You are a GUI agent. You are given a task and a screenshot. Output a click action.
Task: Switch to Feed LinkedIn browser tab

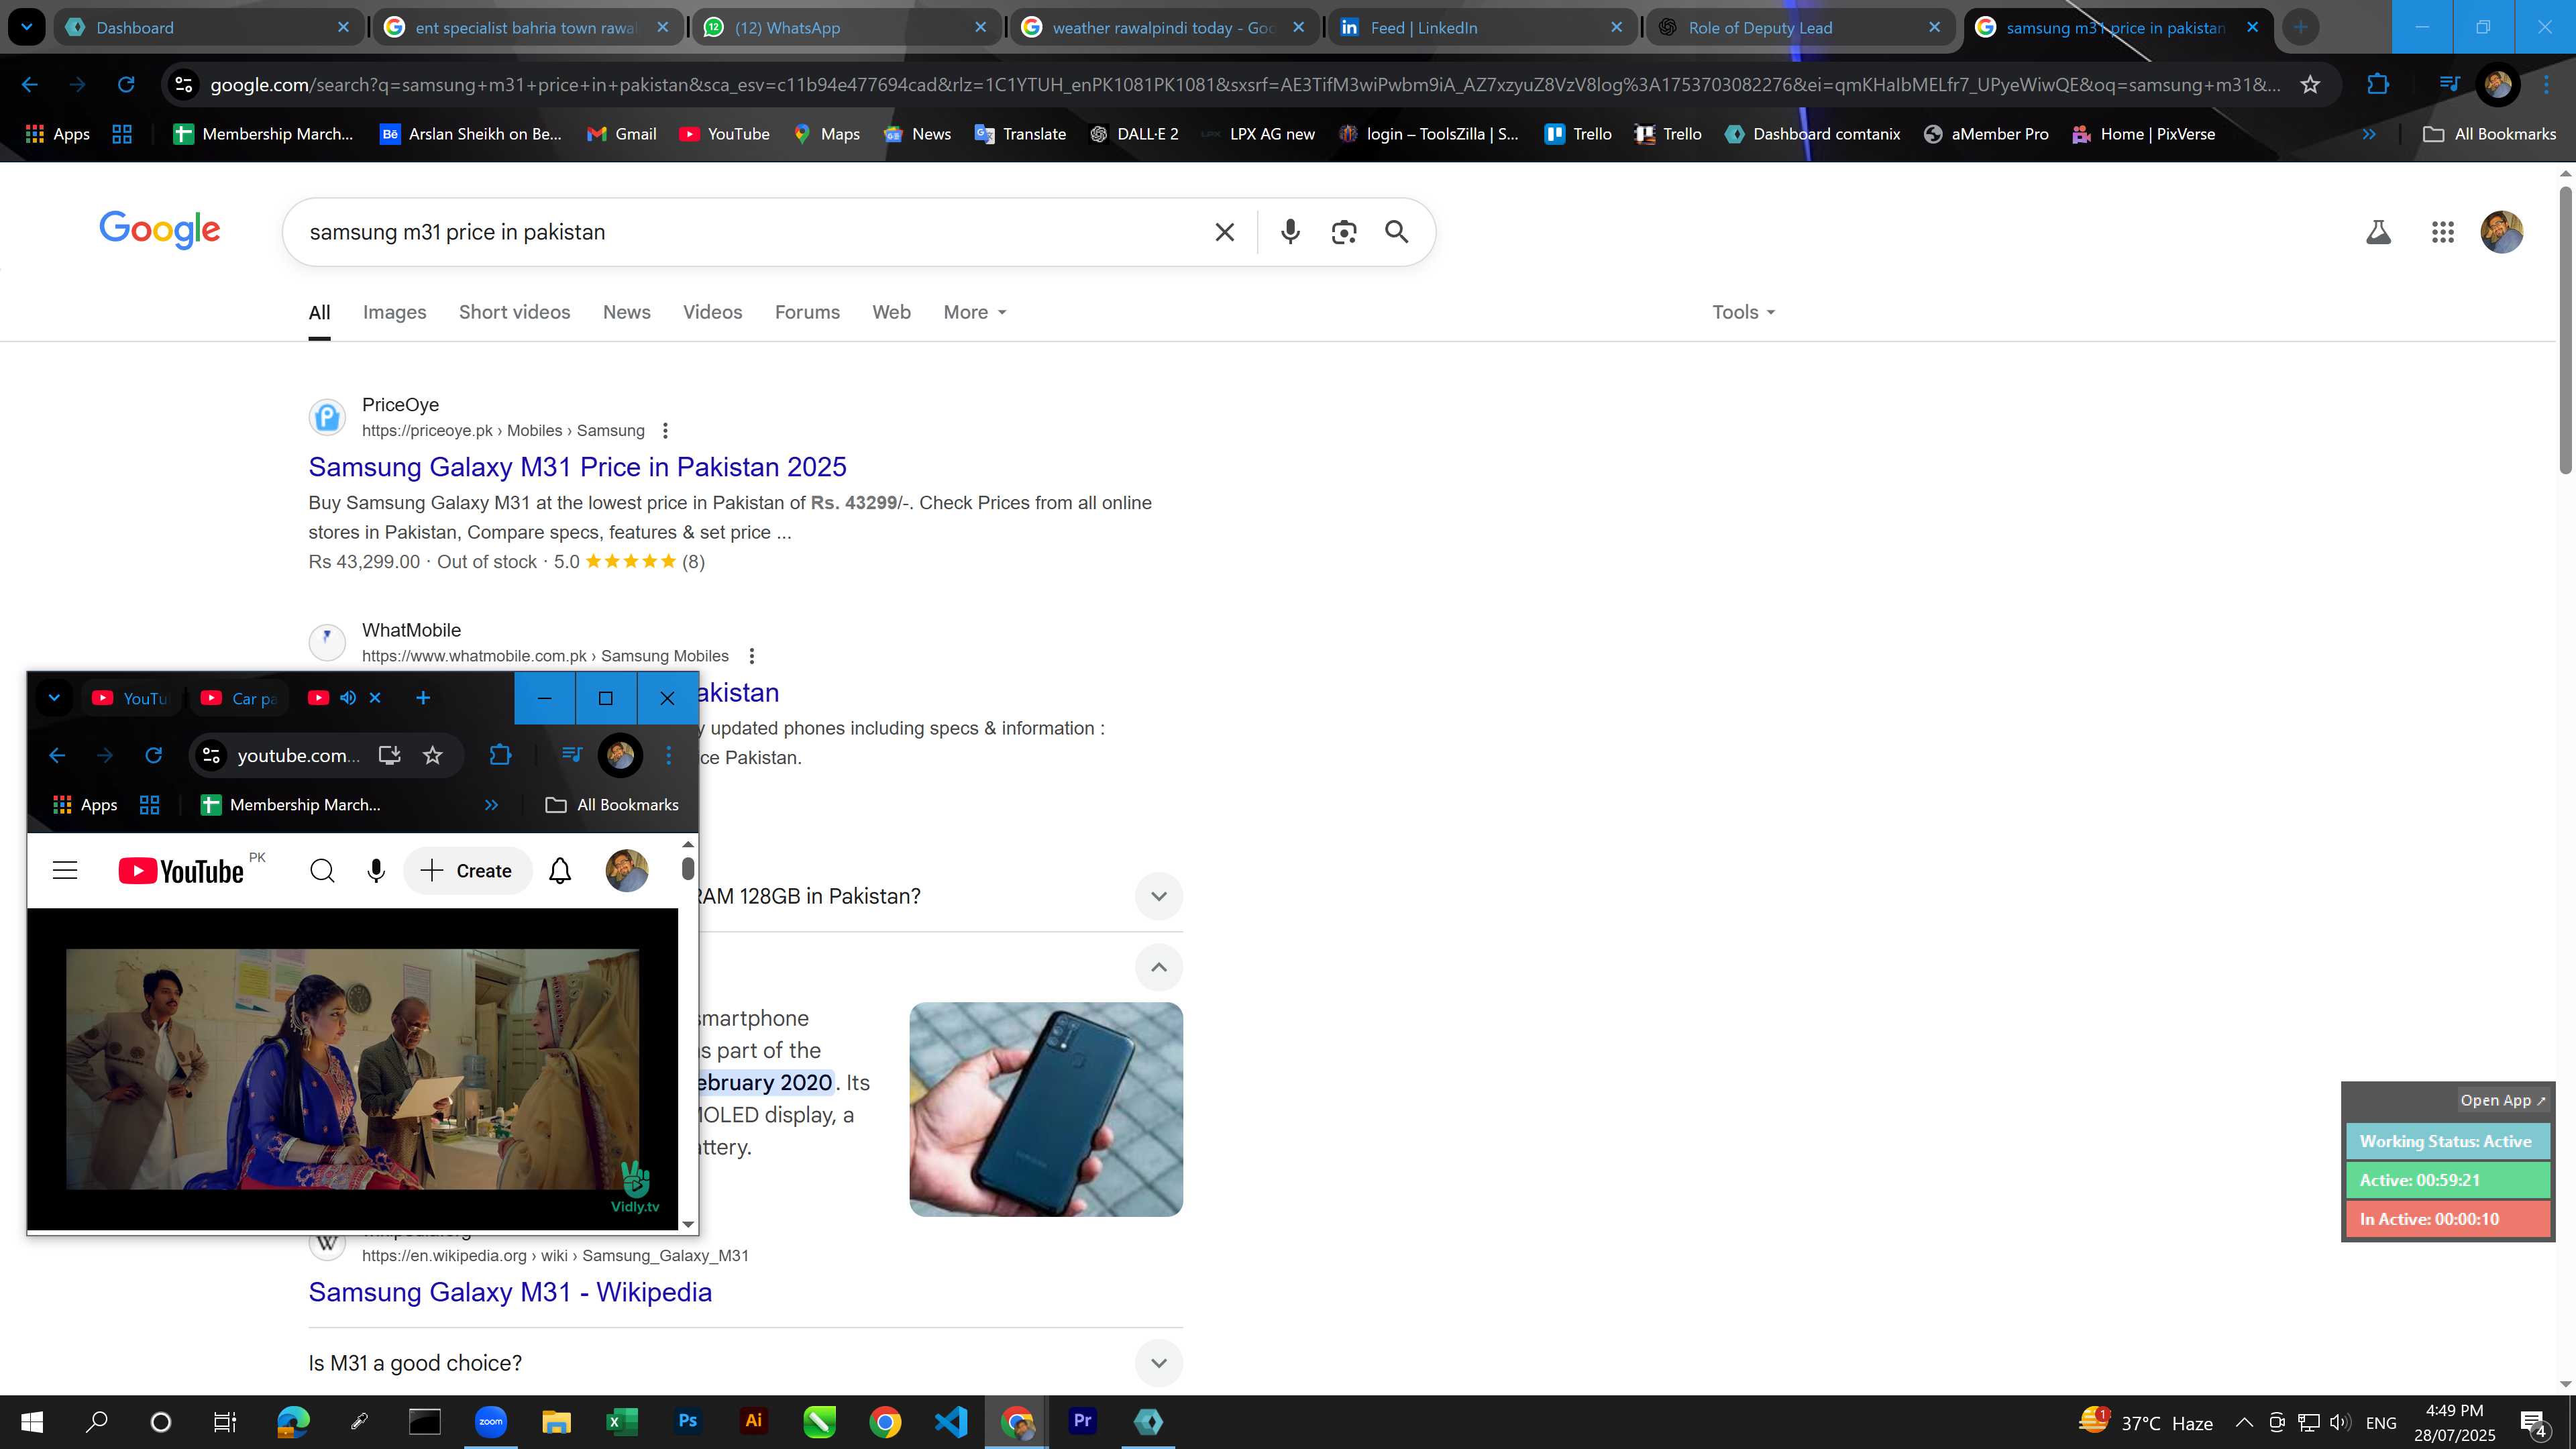point(1481,28)
